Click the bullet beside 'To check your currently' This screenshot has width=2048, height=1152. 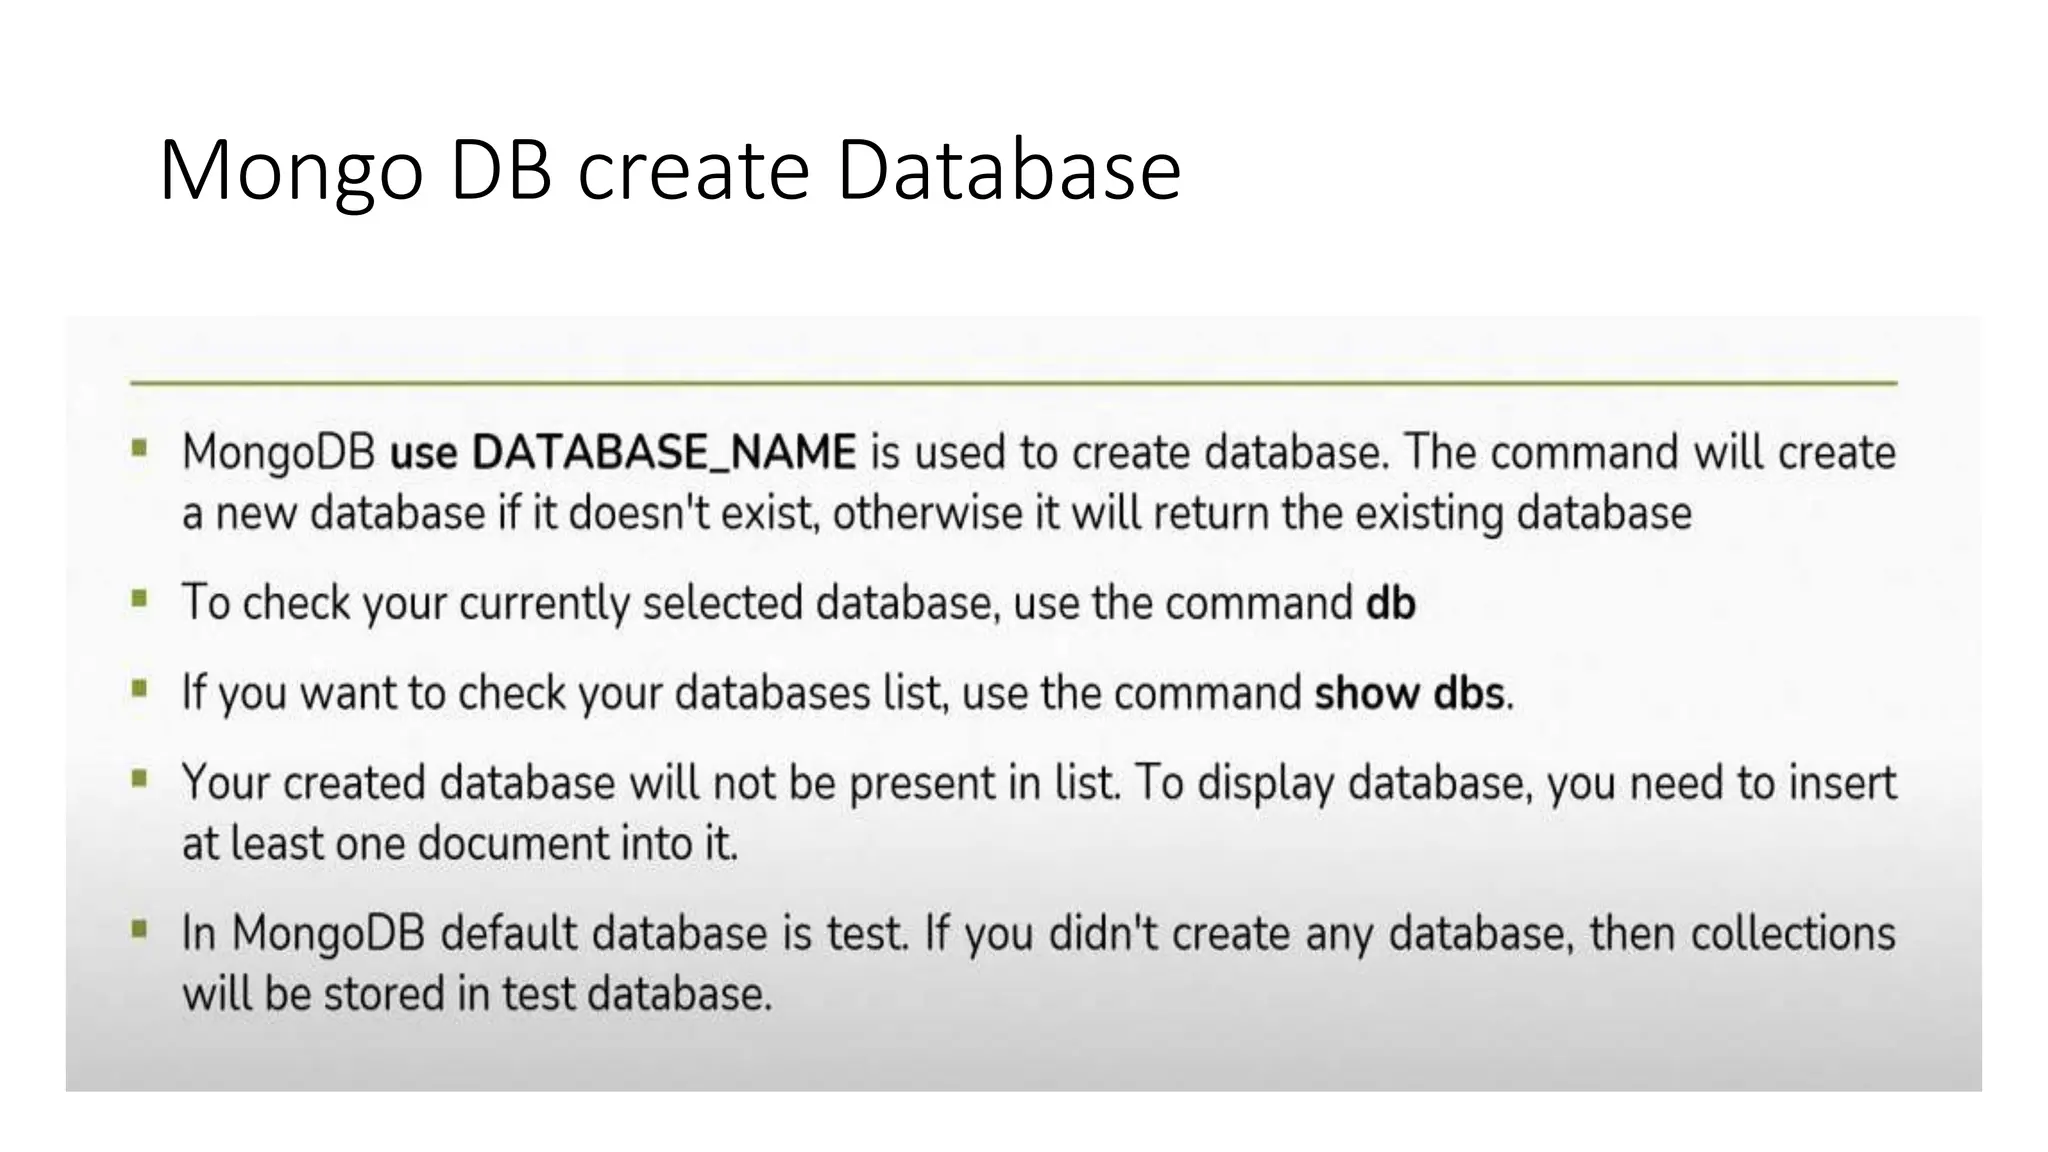139,599
